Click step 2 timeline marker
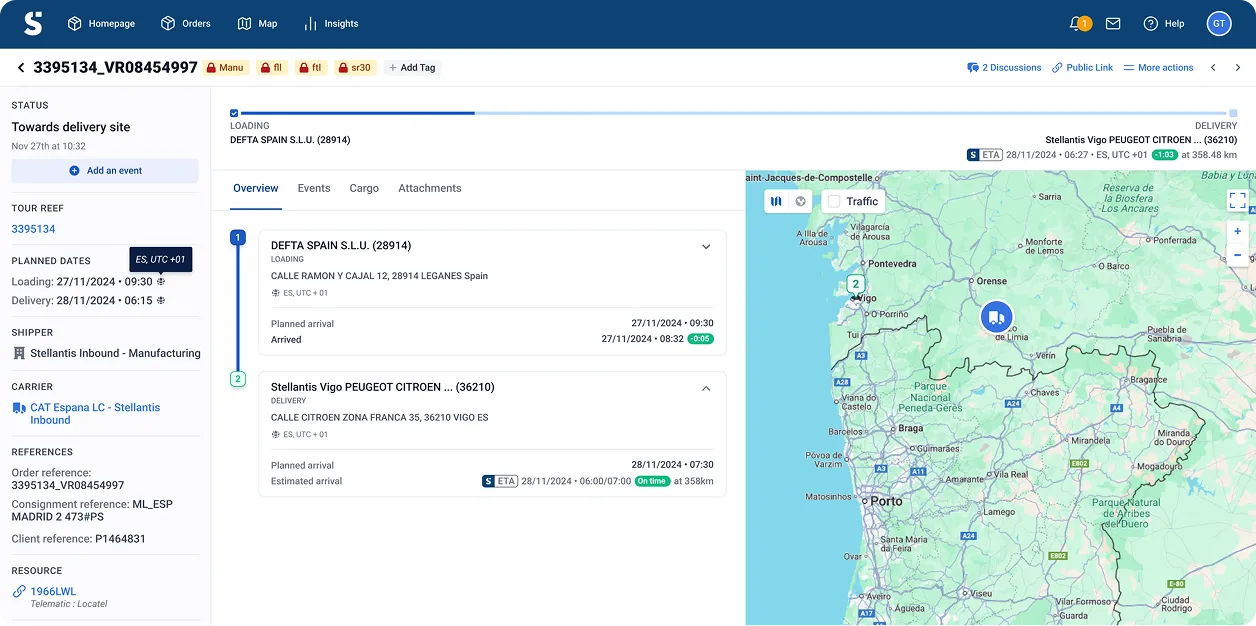The width and height of the screenshot is (1256, 626). (x=237, y=379)
